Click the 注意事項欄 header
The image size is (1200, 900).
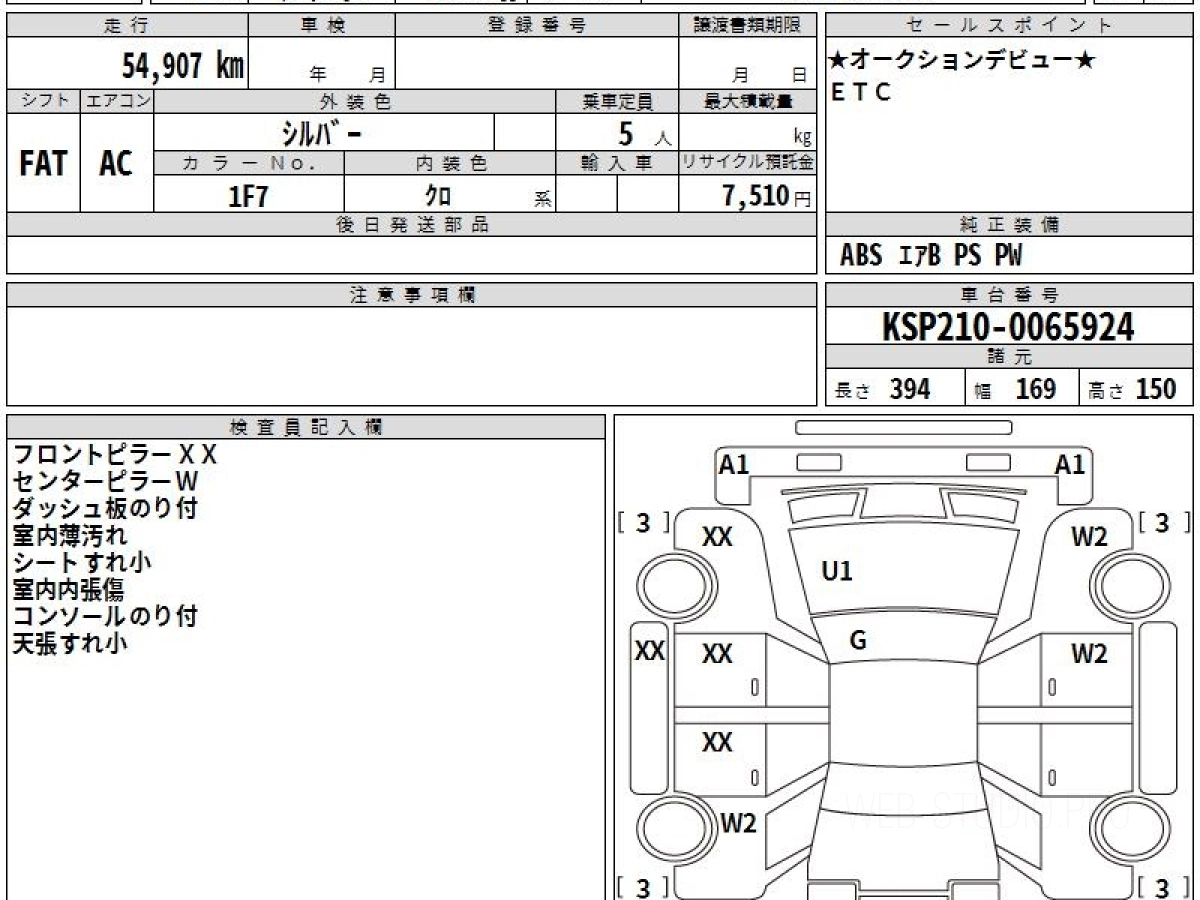412,295
